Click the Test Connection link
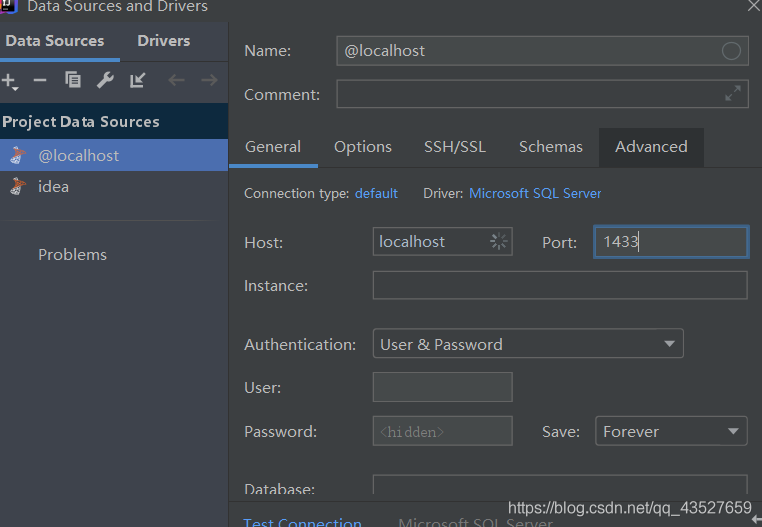This screenshot has width=762, height=527. pos(303,521)
